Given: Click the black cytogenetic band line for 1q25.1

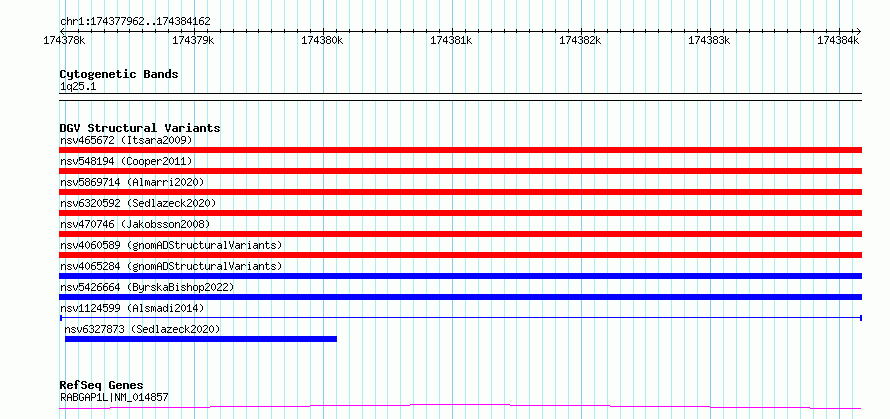Looking at the screenshot, I should coord(460,97).
